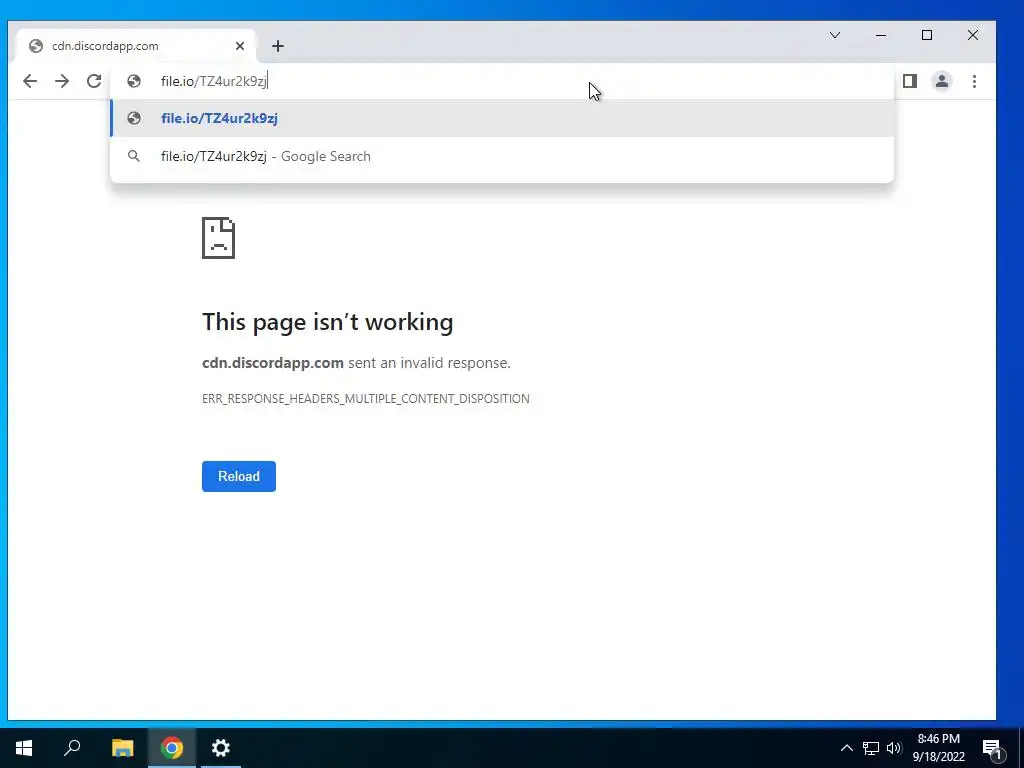The image size is (1024, 768).
Task: Minimize the Chrome window
Action: pos(881,35)
